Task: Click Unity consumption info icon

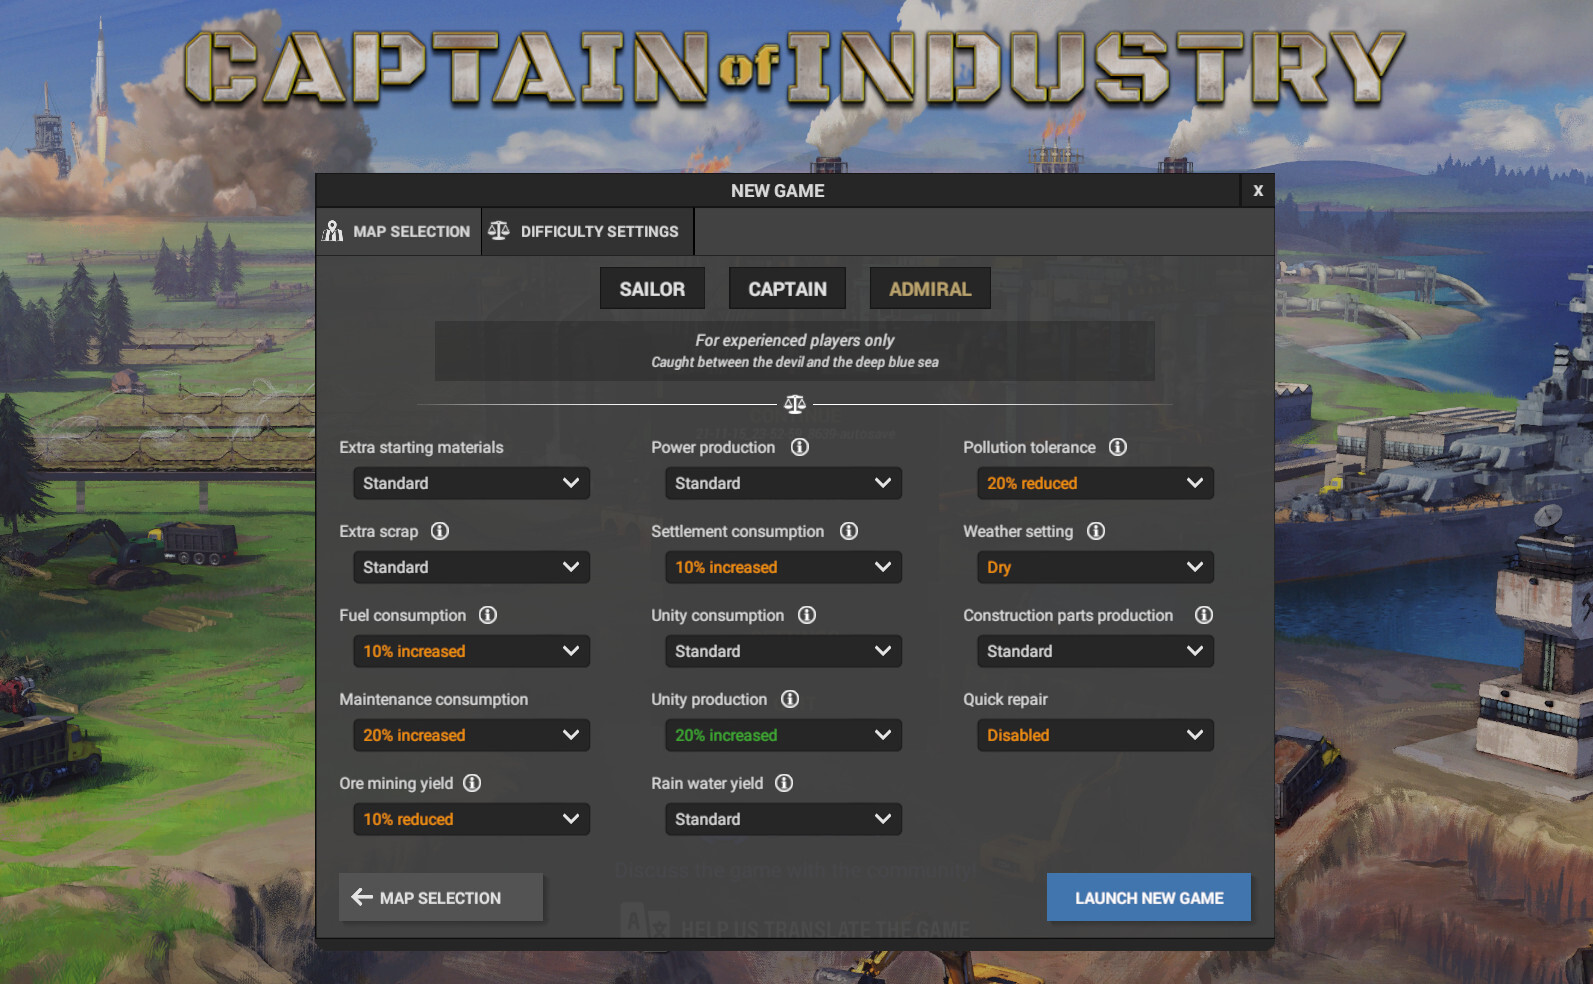Action: coord(807,615)
